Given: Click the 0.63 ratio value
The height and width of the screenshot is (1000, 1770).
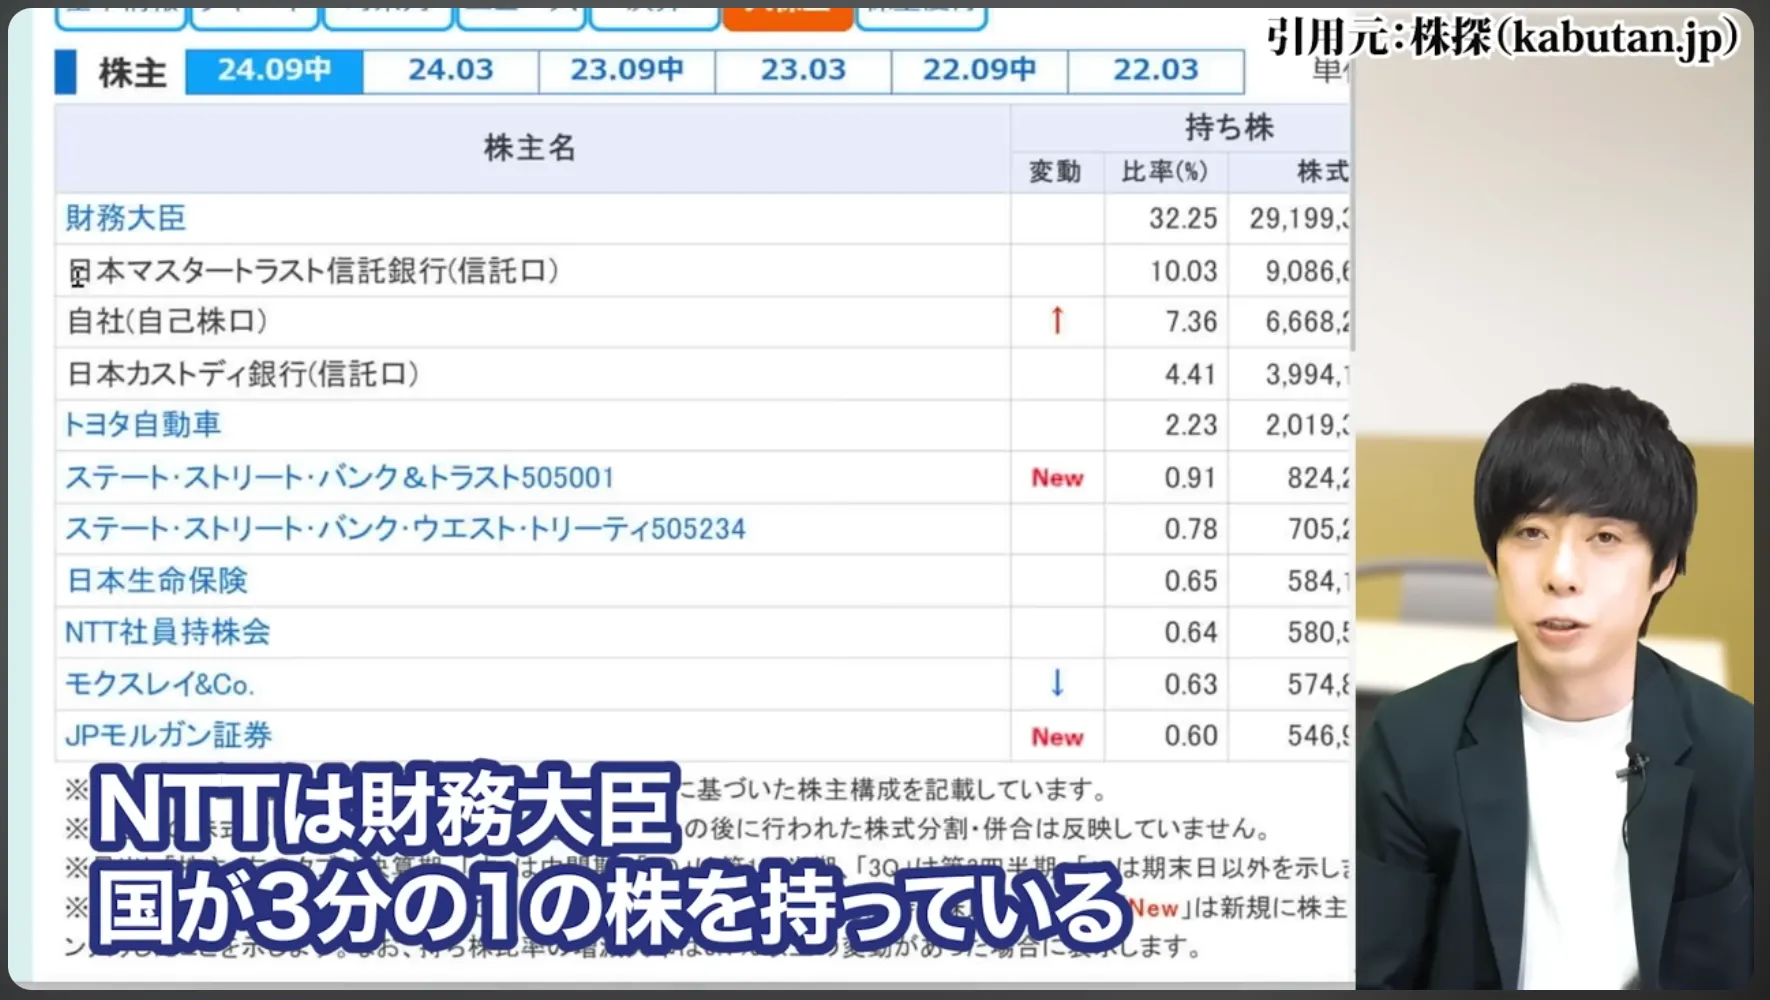Looking at the screenshot, I should [1190, 685].
